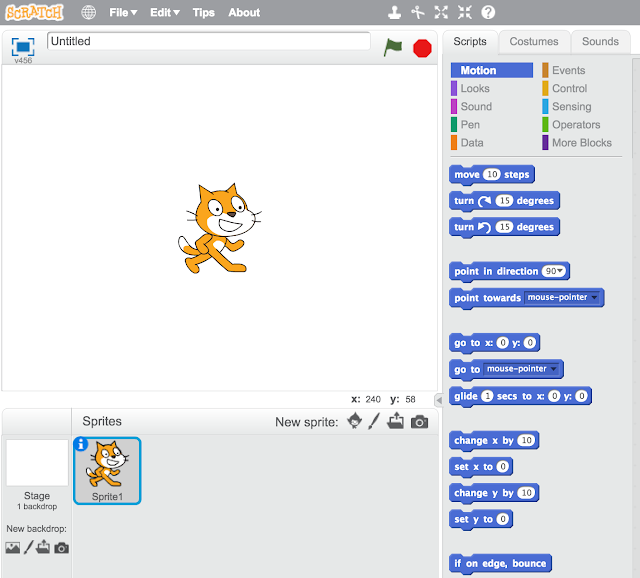
Task: Click value in change y by block
Action: [x=526, y=493]
